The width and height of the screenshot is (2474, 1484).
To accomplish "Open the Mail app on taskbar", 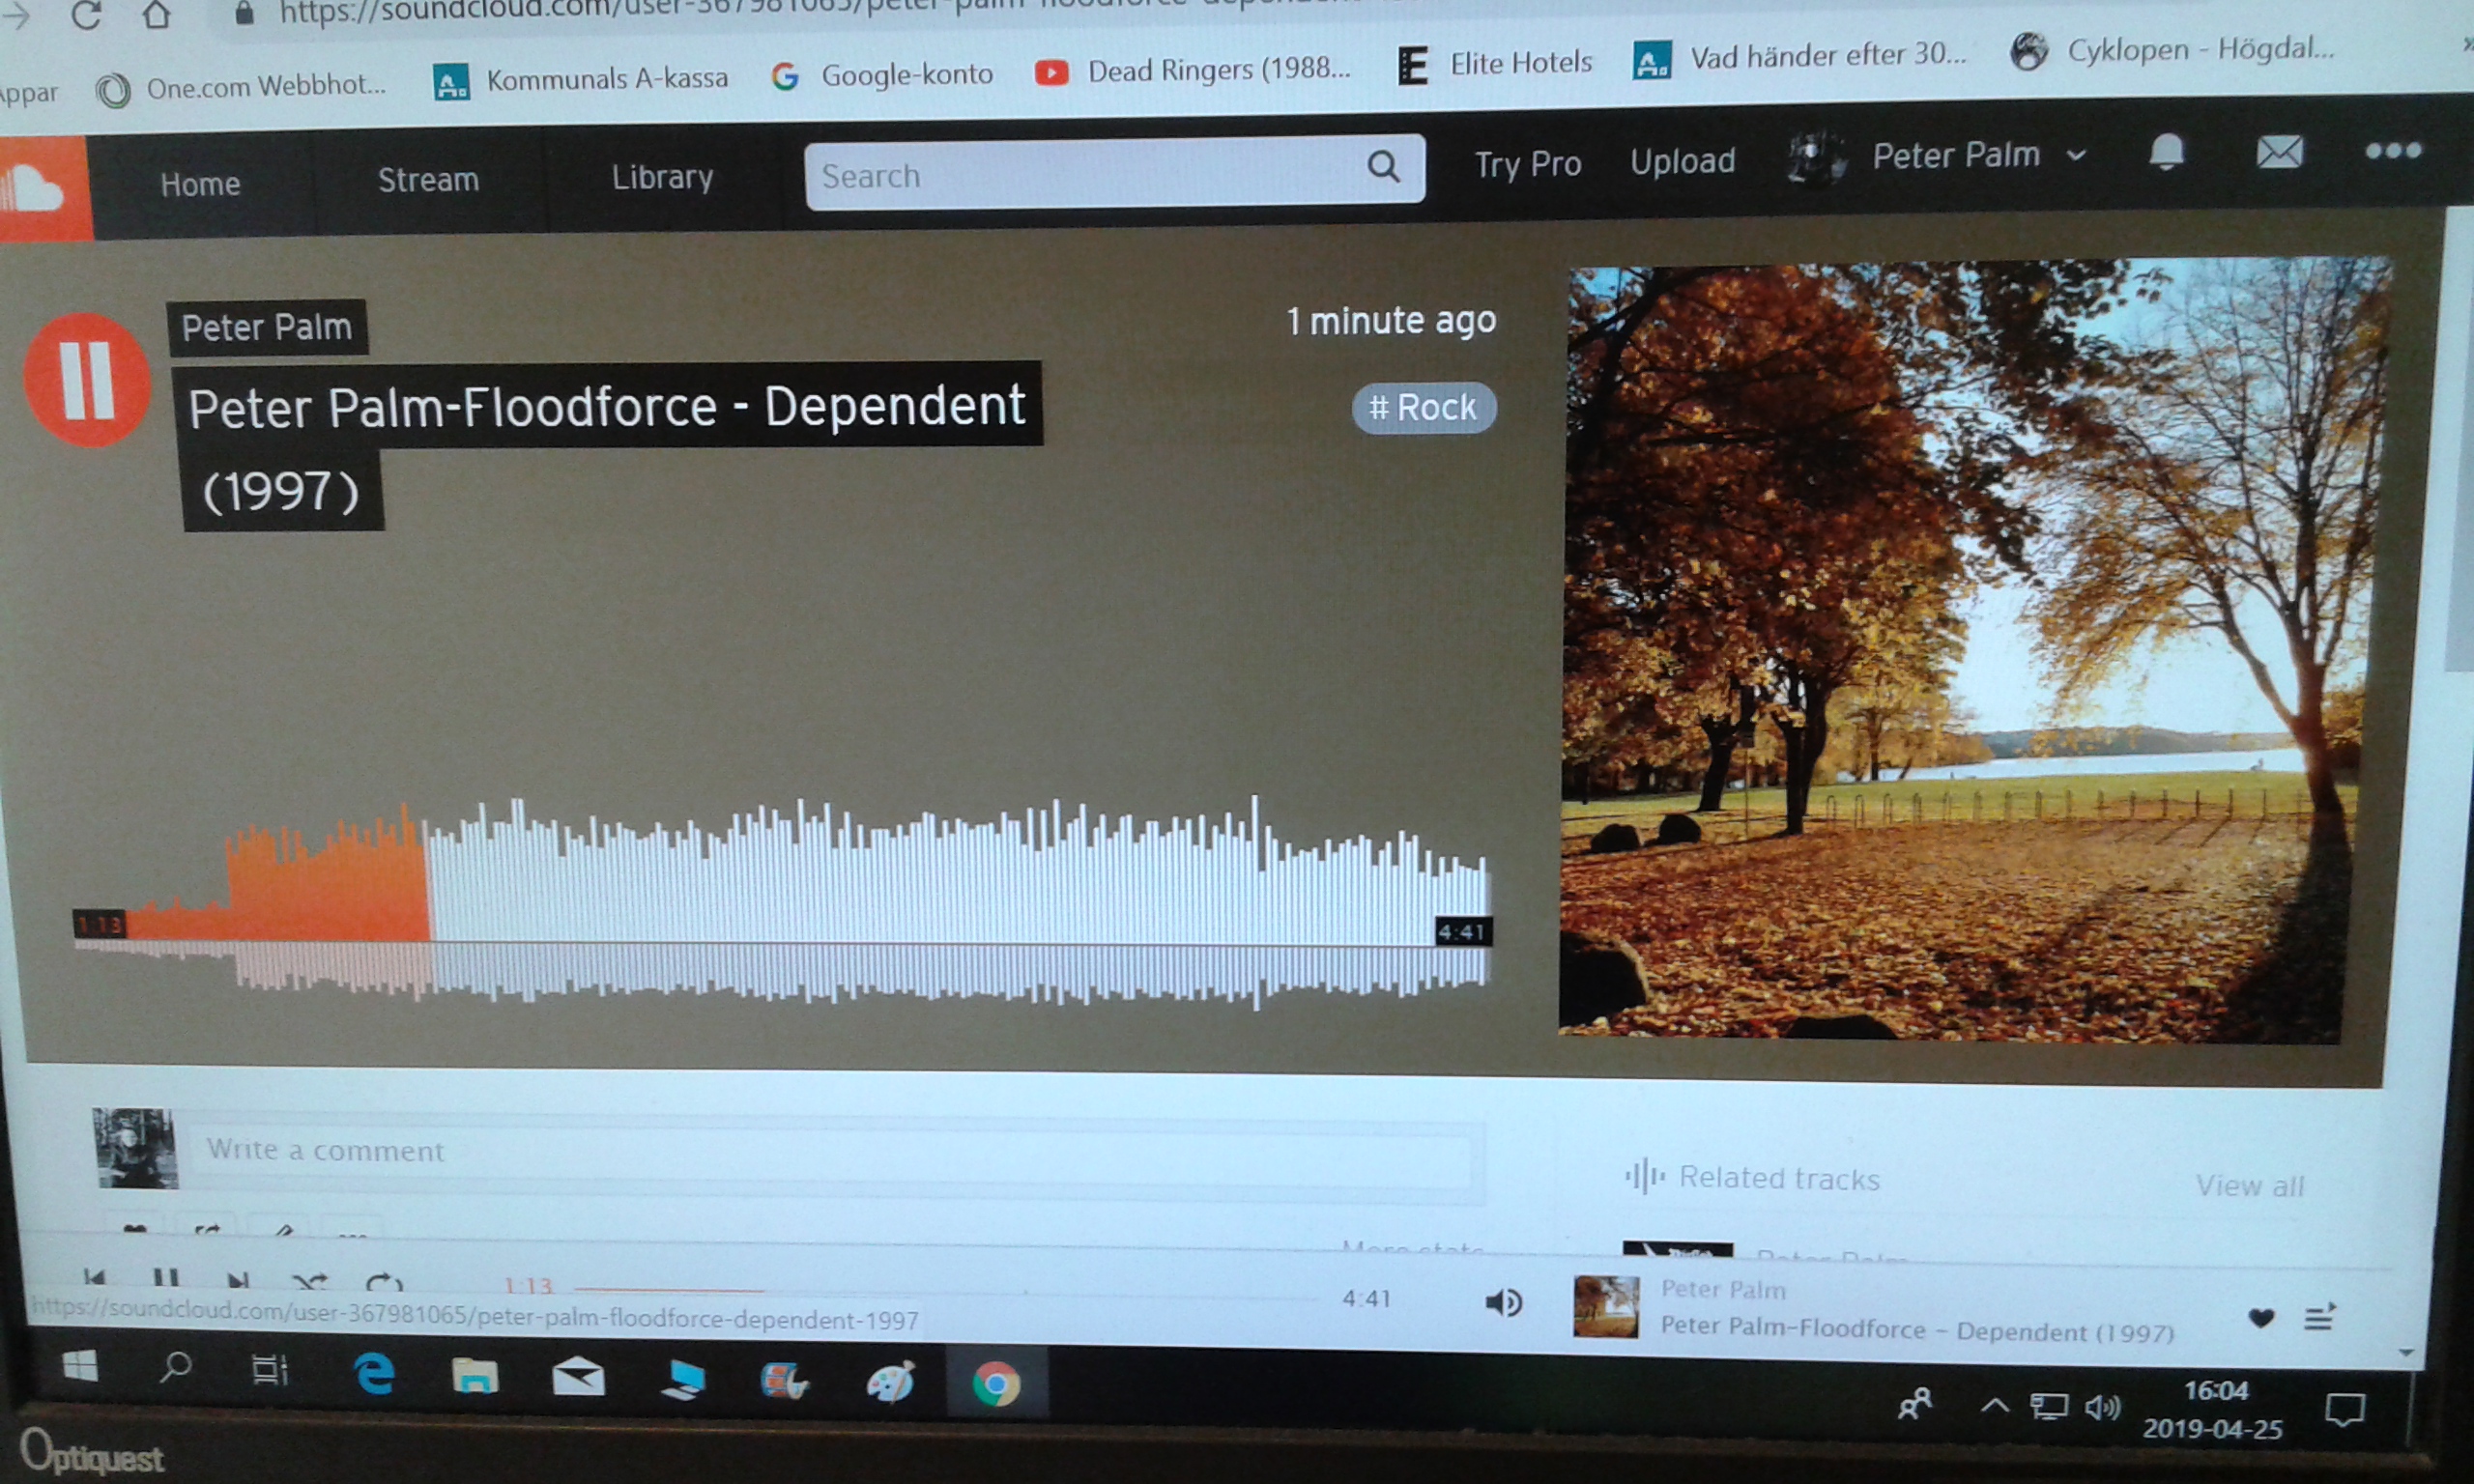I will pyautogui.click(x=578, y=1378).
